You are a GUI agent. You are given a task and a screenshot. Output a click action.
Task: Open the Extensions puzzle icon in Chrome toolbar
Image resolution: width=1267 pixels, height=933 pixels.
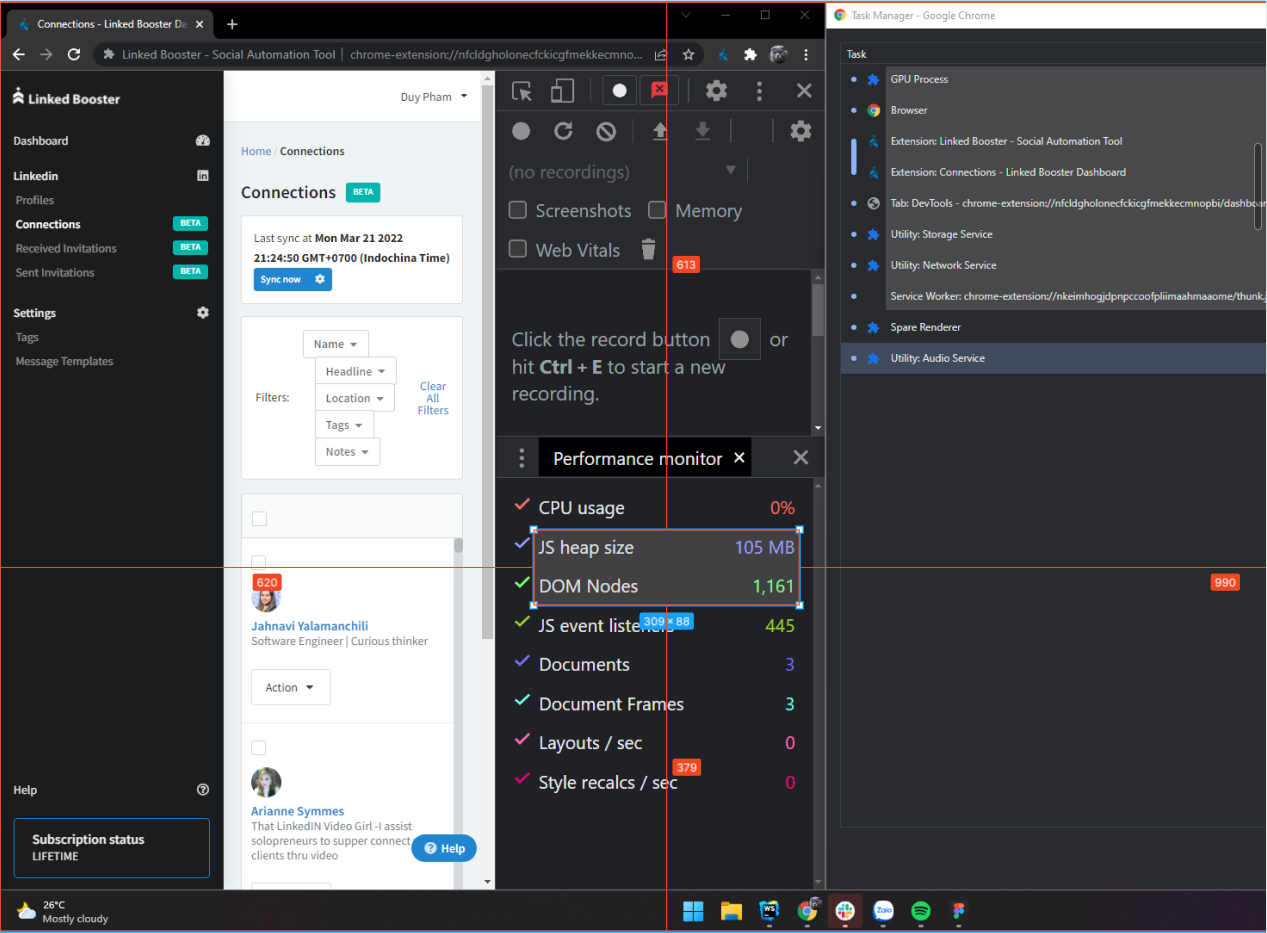pyautogui.click(x=750, y=55)
